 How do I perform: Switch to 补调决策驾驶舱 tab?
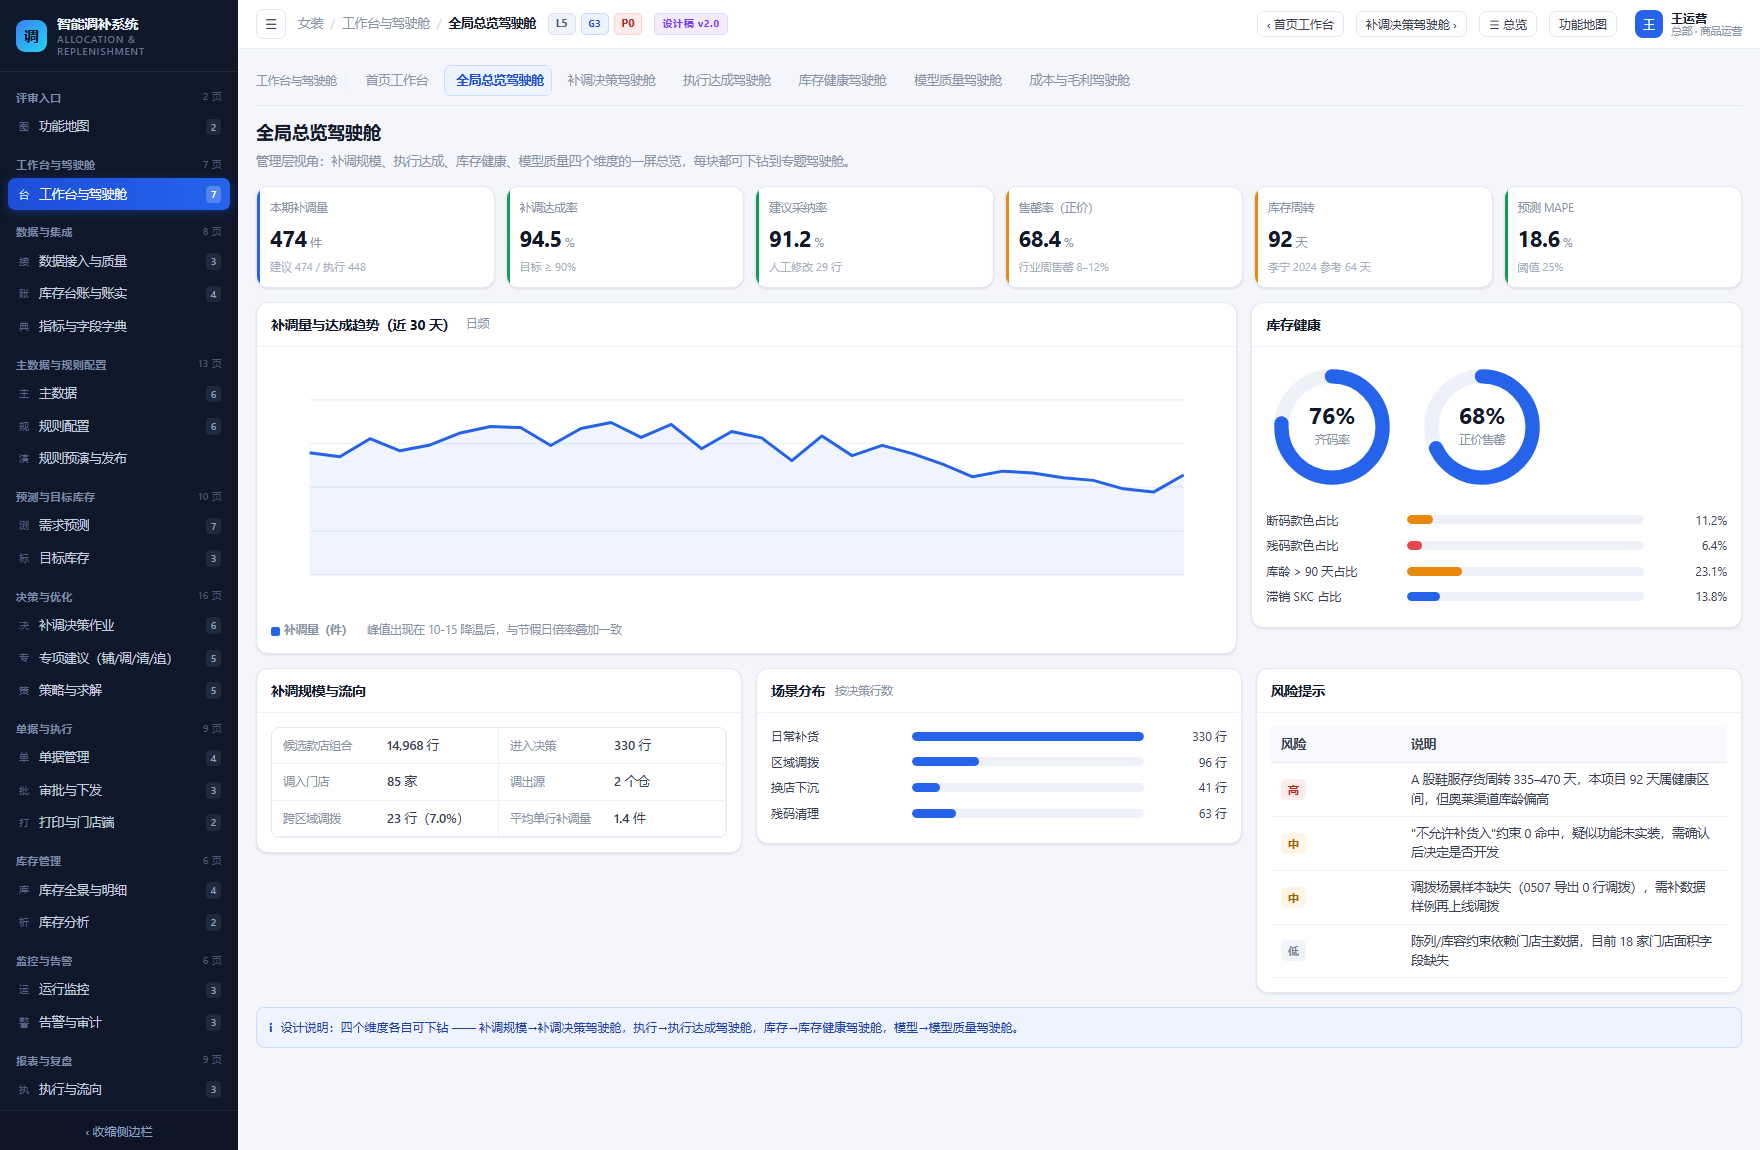[611, 80]
